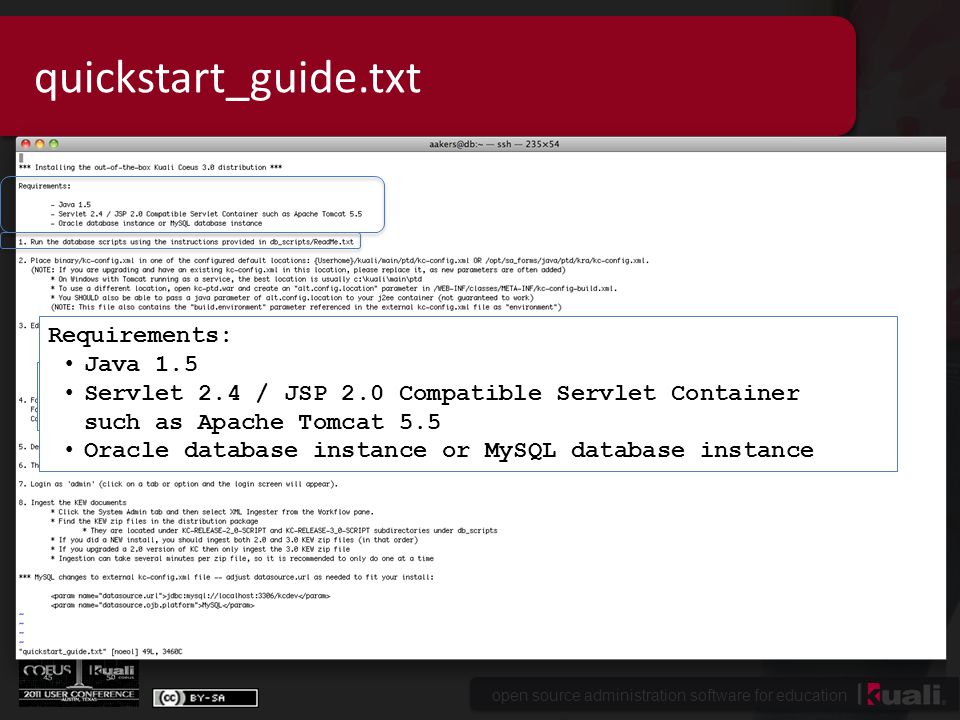Click small 'Requirements:' heading in the terminal

coord(45,186)
